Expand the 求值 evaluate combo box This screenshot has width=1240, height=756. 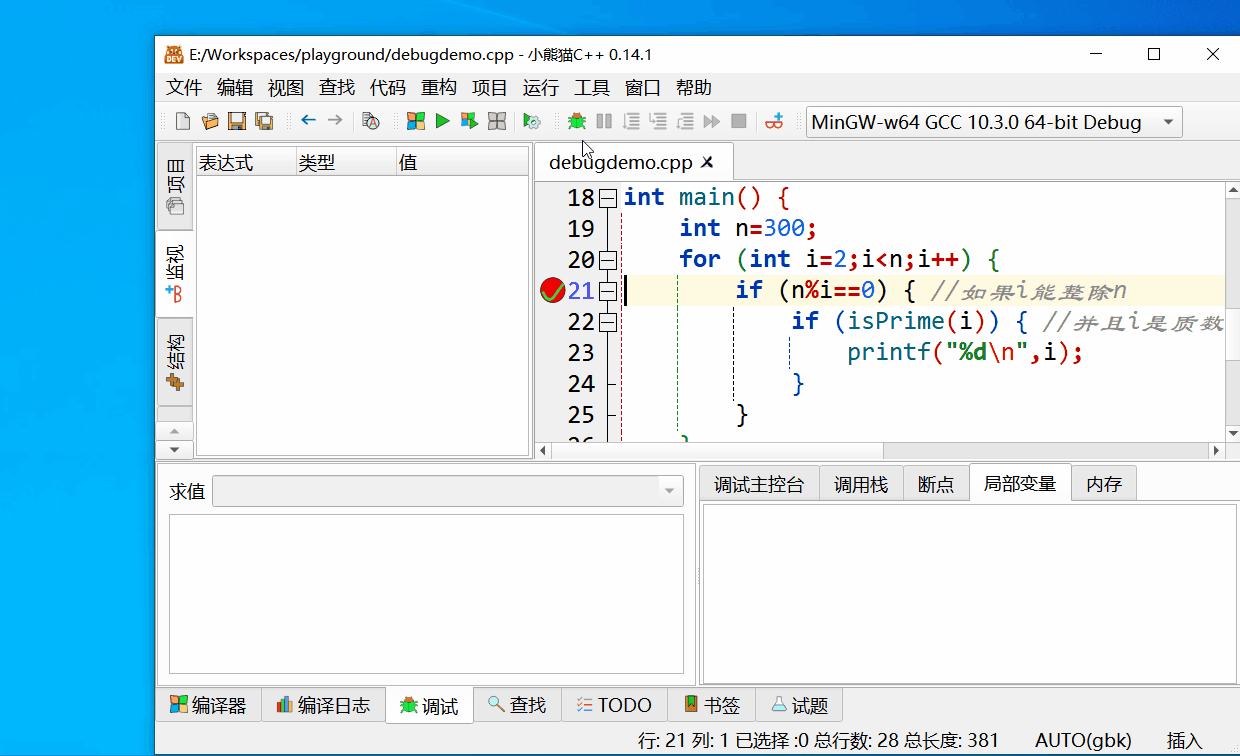coord(669,491)
